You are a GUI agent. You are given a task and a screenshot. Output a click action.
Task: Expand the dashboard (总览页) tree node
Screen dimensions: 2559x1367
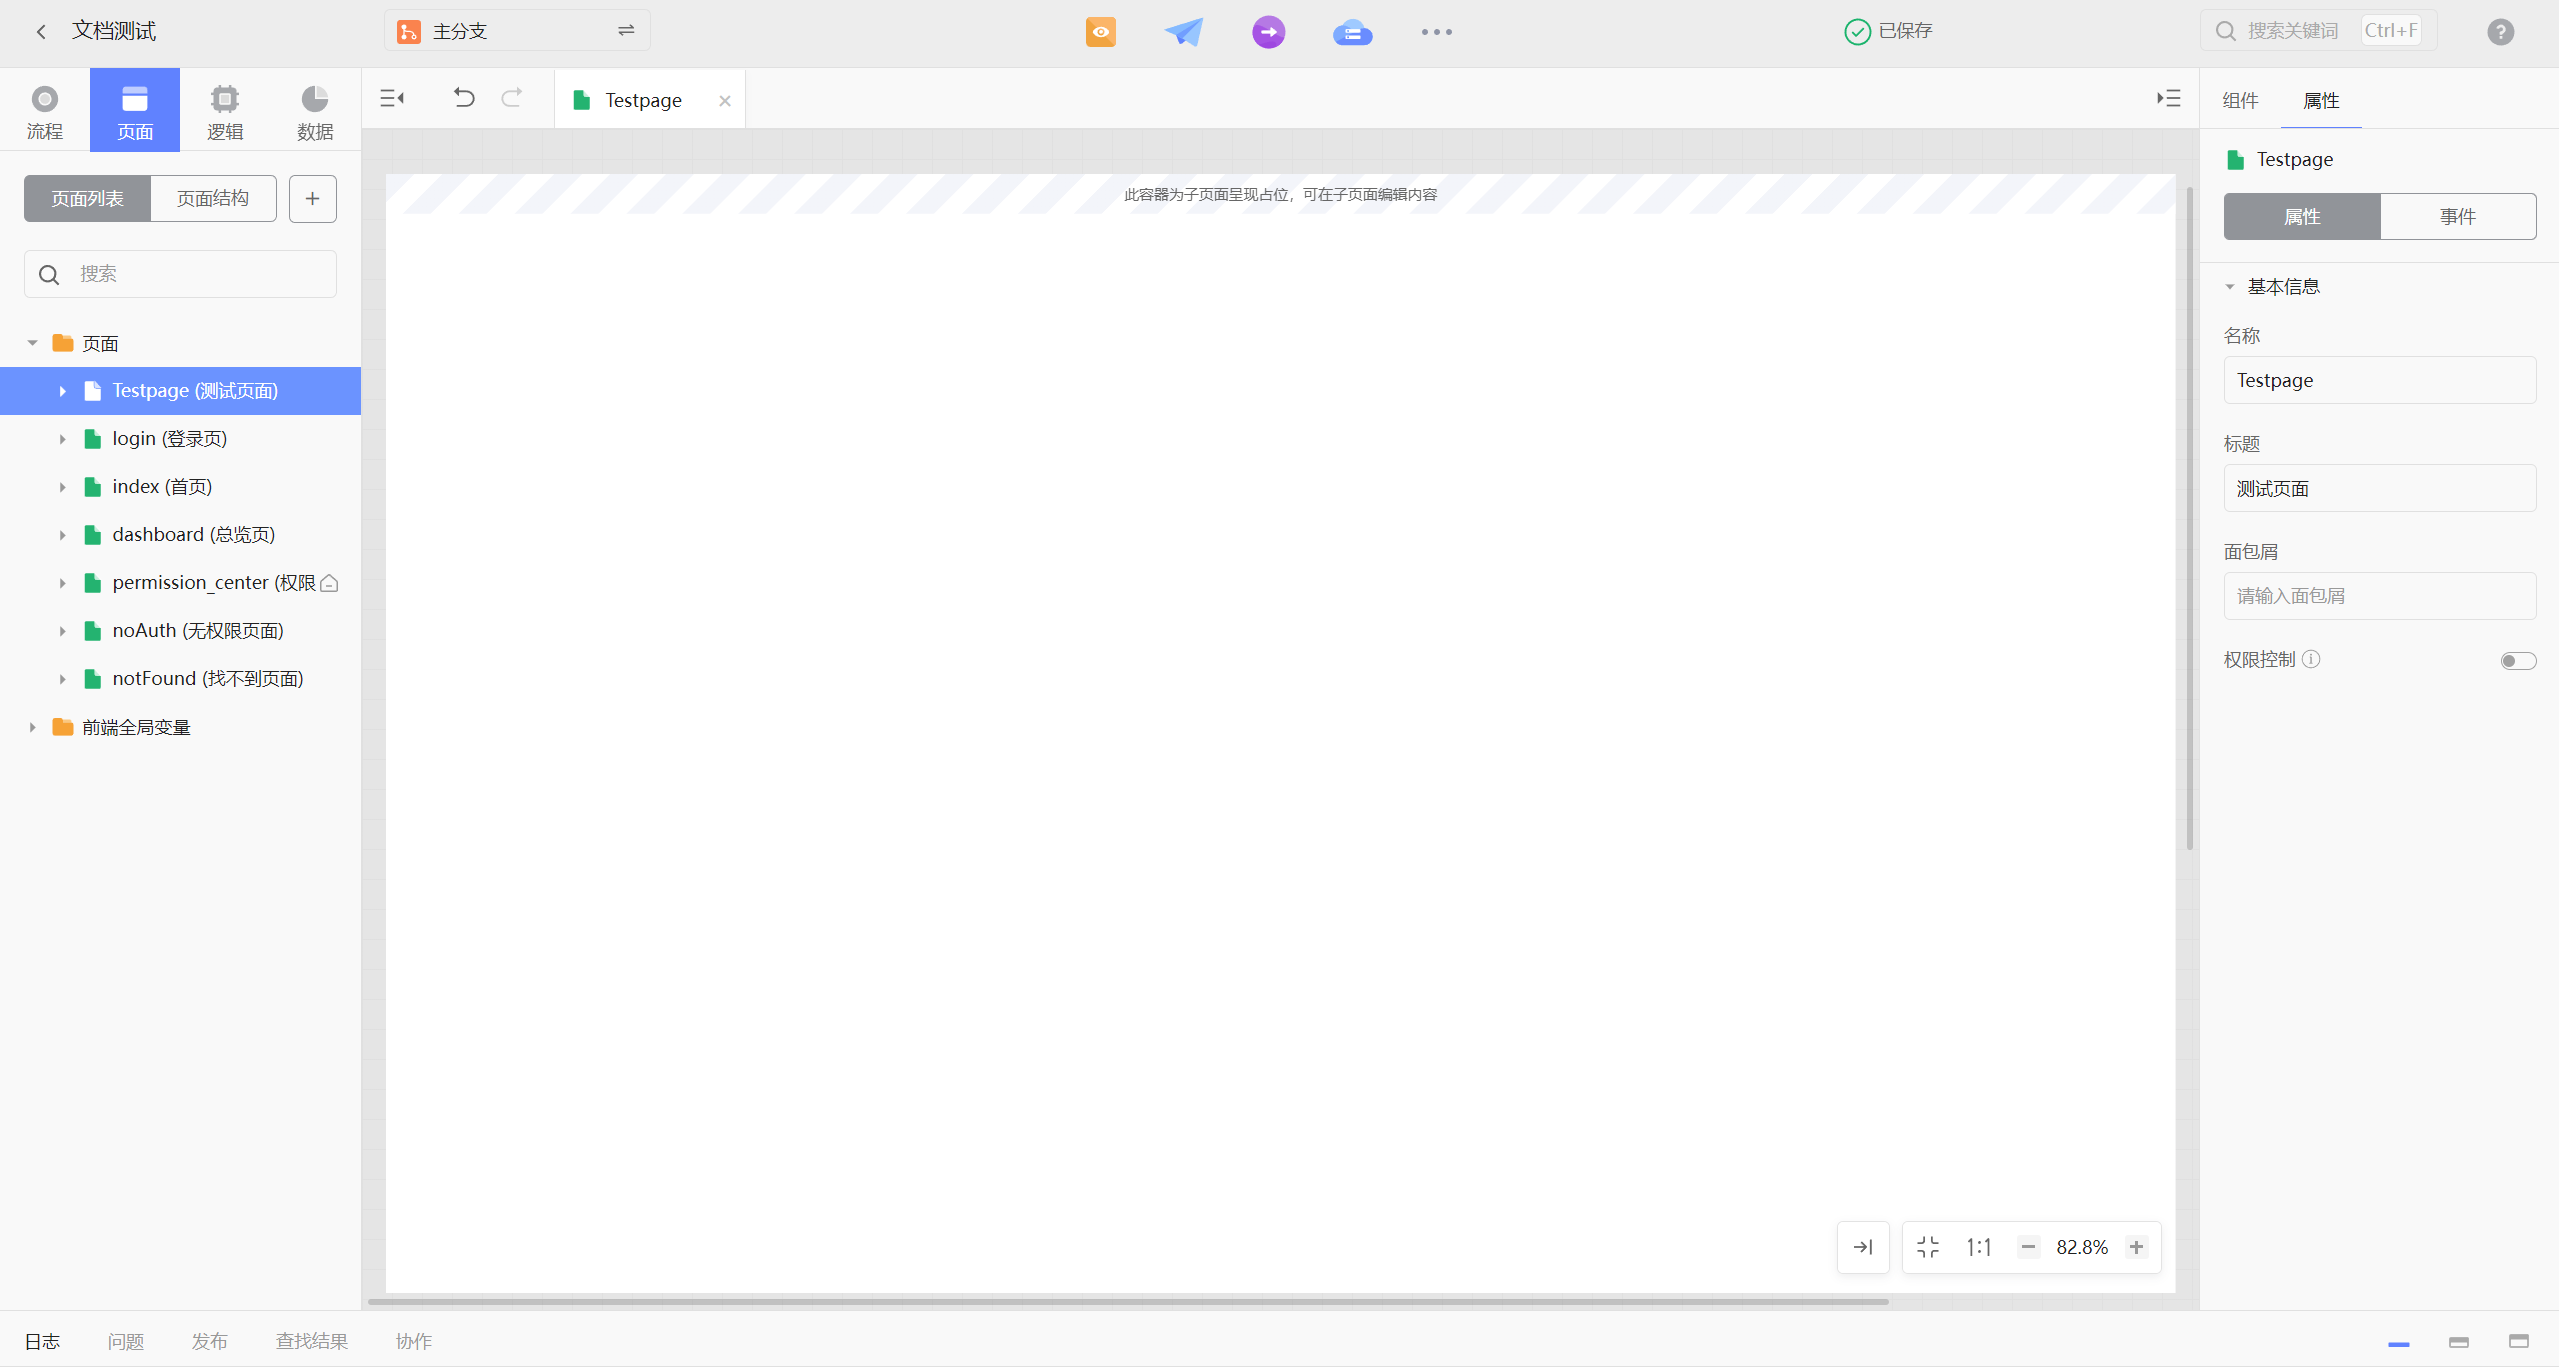(62, 535)
